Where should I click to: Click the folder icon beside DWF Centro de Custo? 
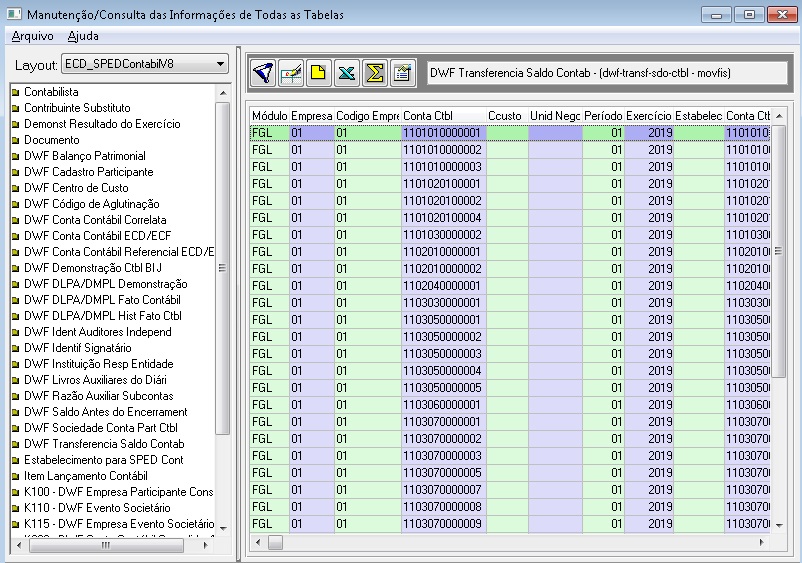[x=16, y=189]
